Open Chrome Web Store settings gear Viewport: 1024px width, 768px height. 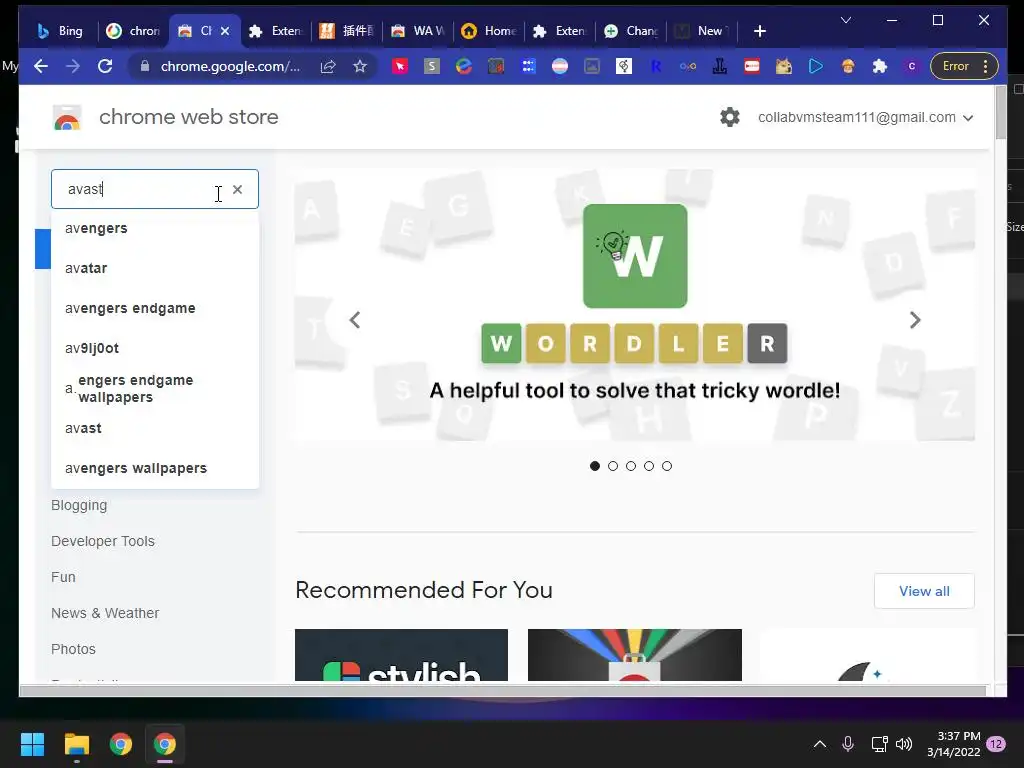[729, 117]
